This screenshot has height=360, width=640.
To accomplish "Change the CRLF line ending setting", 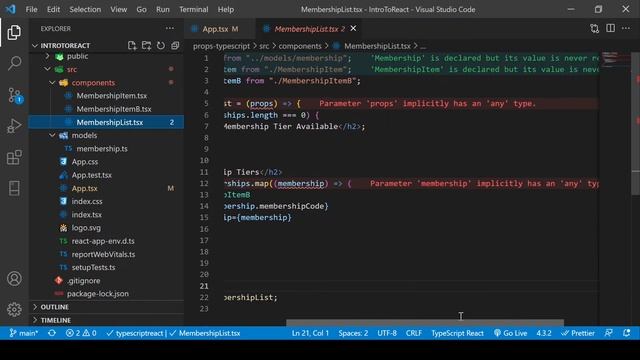I will [x=413, y=333].
